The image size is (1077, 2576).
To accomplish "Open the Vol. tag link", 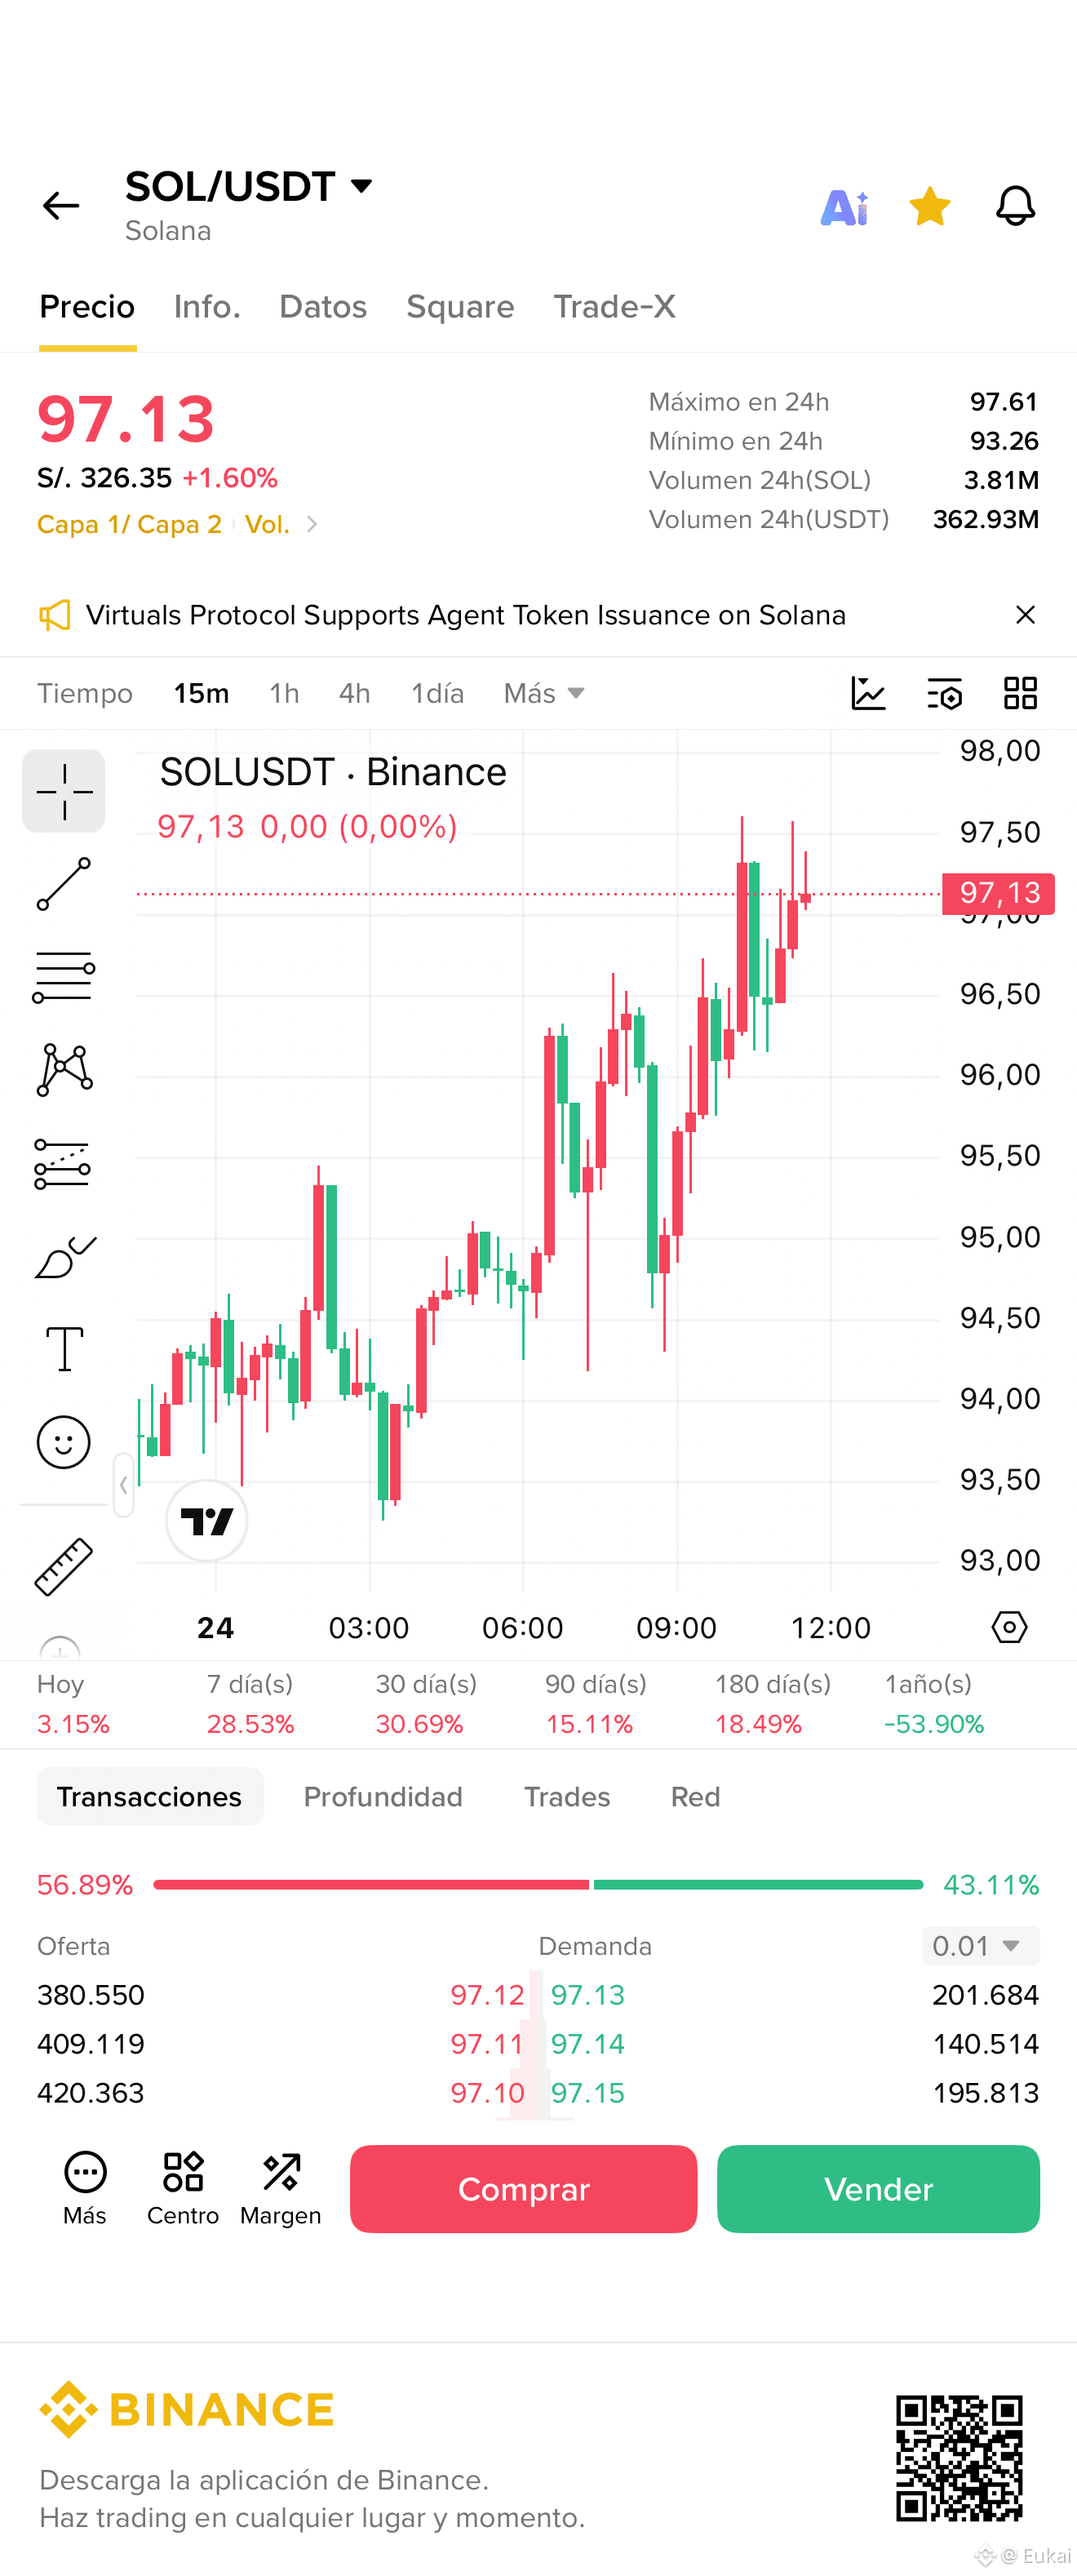I will click(x=267, y=525).
